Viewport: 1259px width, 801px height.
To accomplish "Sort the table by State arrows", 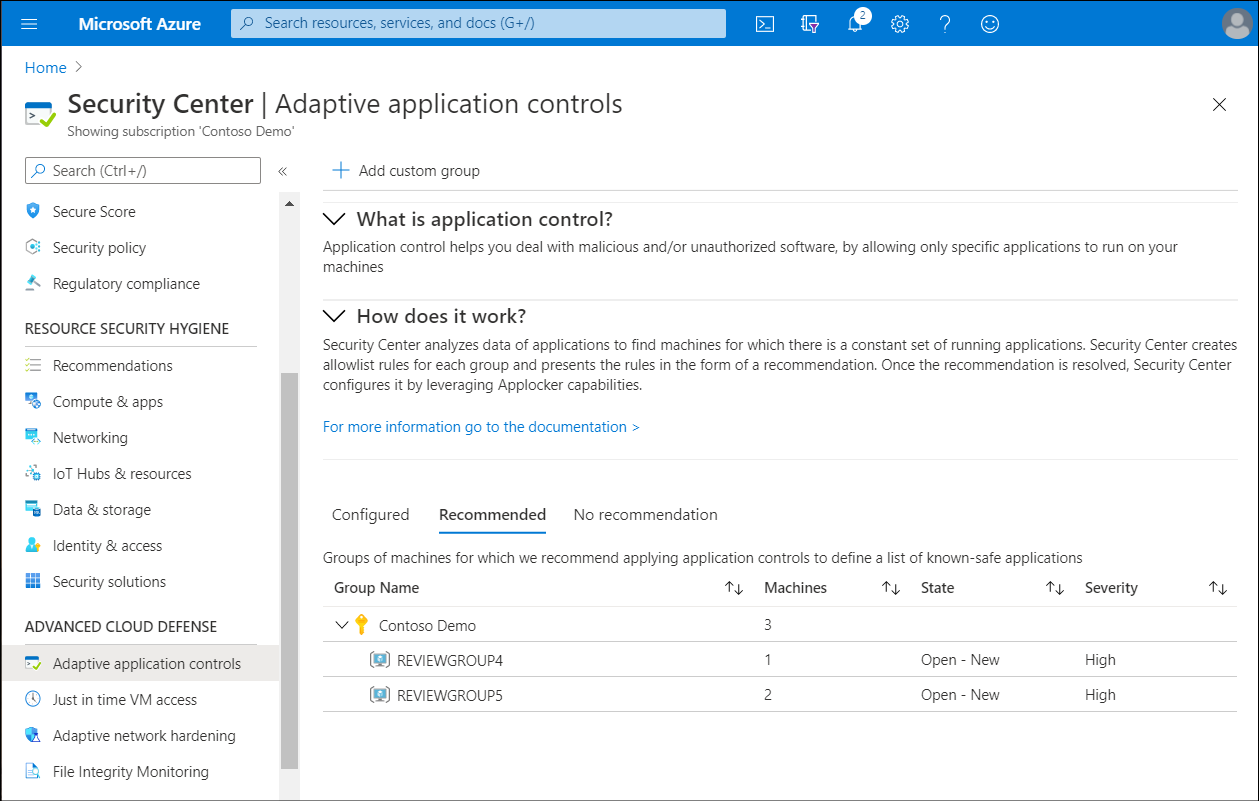I will pos(1055,588).
